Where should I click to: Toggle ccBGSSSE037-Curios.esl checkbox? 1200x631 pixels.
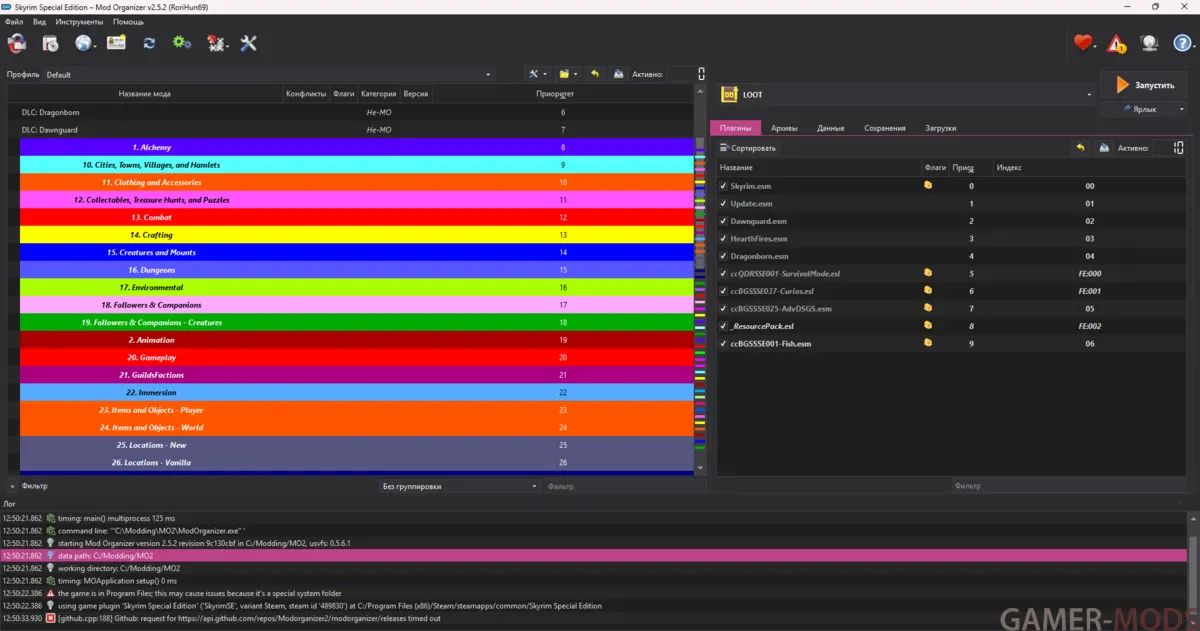(x=724, y=291)
